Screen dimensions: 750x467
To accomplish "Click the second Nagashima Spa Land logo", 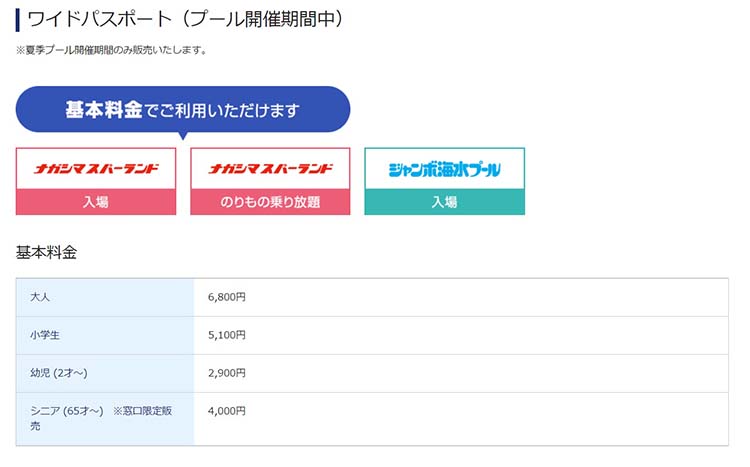I will [x=270, y=168].
